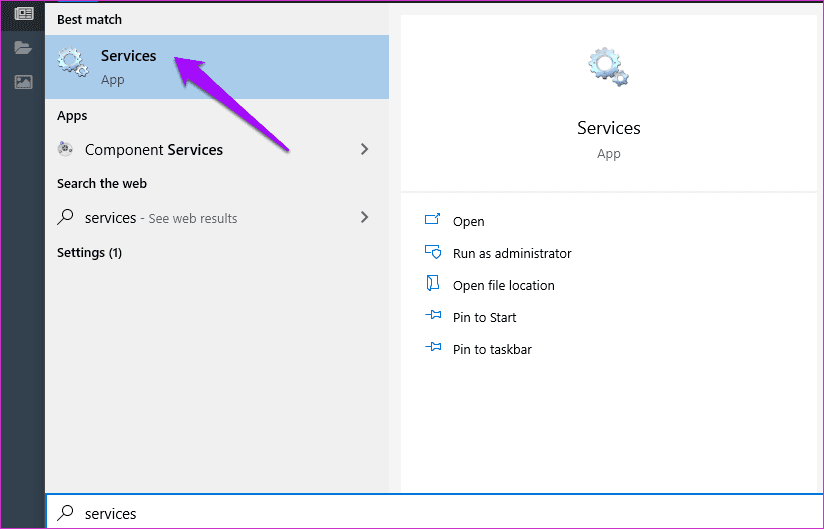Open 'services - See web results' entry
824x529 pixels.
pyautogui.click(x=217, y=217)
